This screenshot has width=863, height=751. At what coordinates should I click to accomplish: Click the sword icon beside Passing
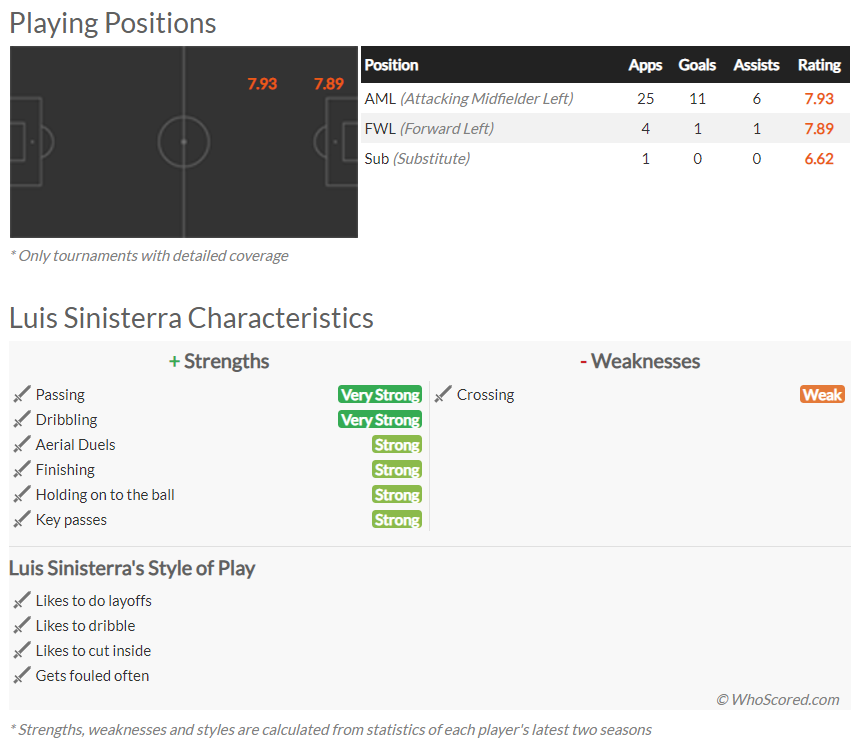[22, 394]
